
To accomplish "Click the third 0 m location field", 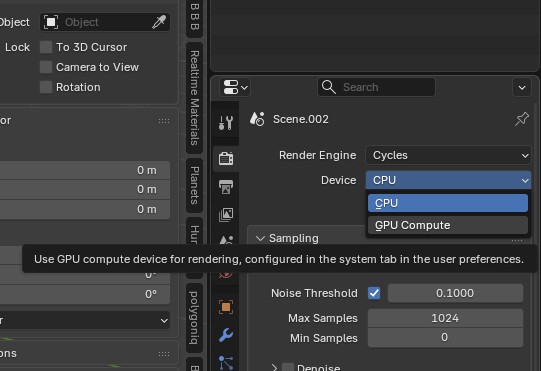I will tap(85, 209).
